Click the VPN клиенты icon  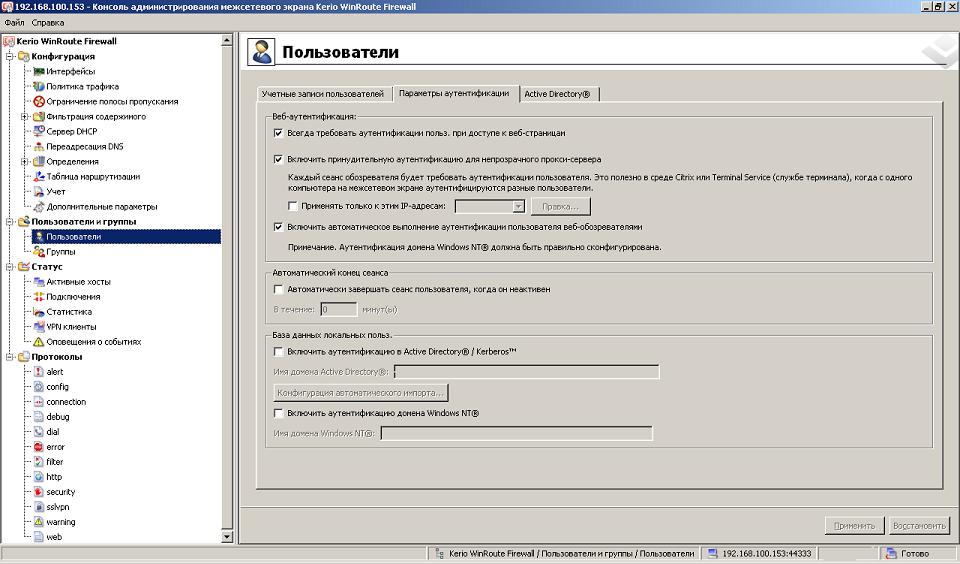coord(39,326)
